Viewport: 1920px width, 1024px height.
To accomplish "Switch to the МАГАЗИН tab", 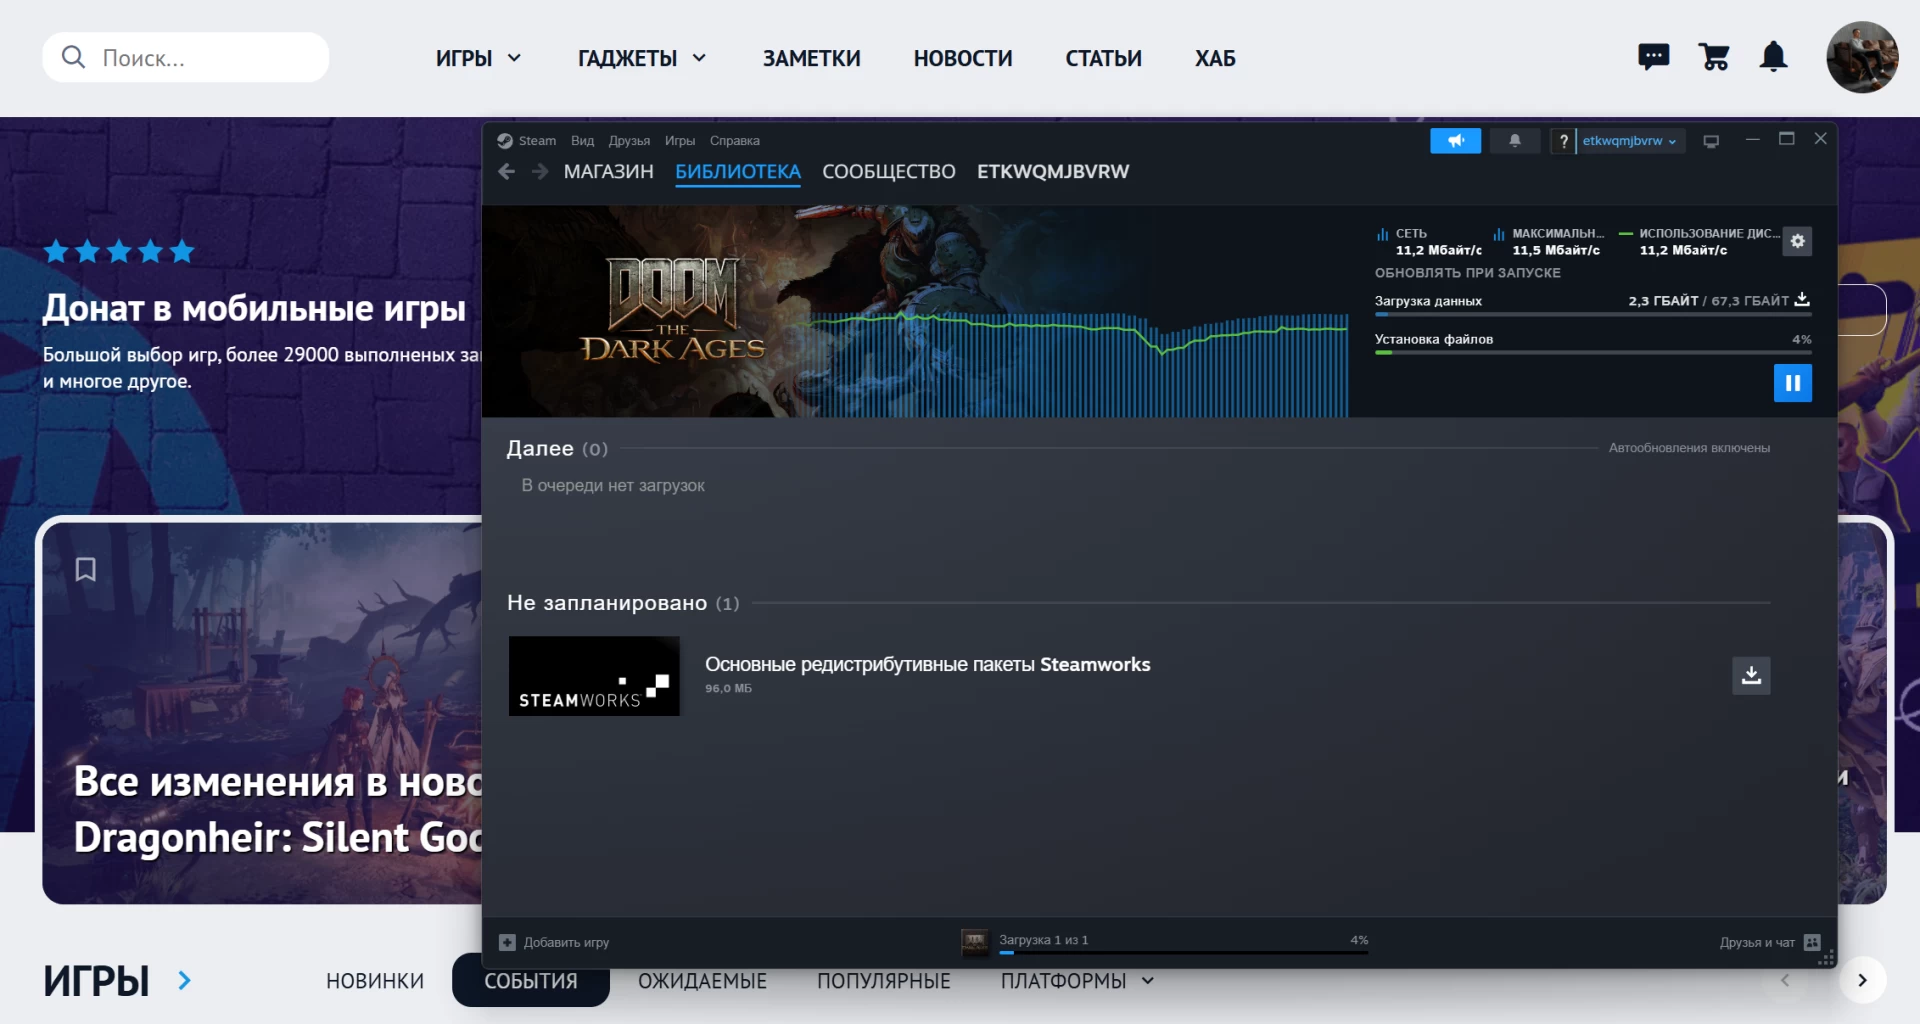I will (x=608, y=172).
